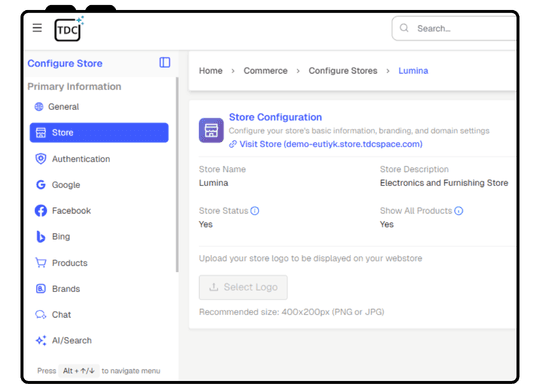The height and width of the screenshot is (384, 540).
Task: Click the Primary Information section label
Action: [x=74, y=86]
